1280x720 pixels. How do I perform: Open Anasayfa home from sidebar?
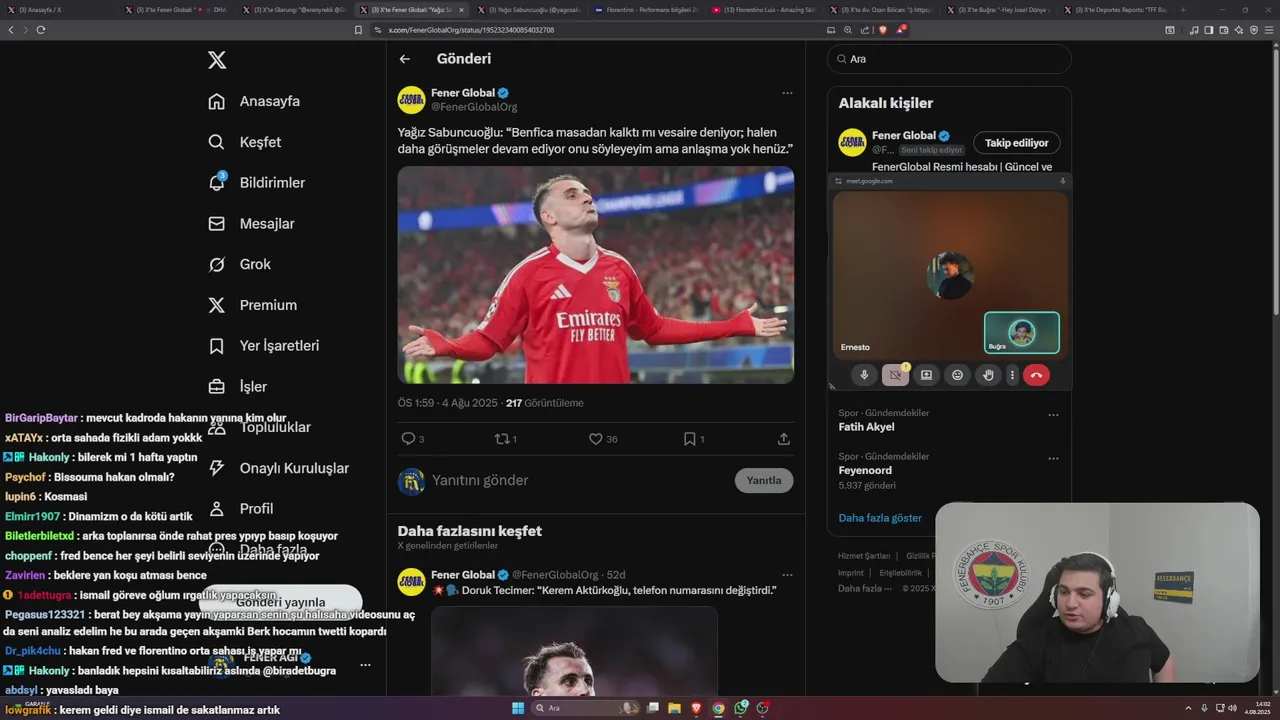(x=254, y=101)
